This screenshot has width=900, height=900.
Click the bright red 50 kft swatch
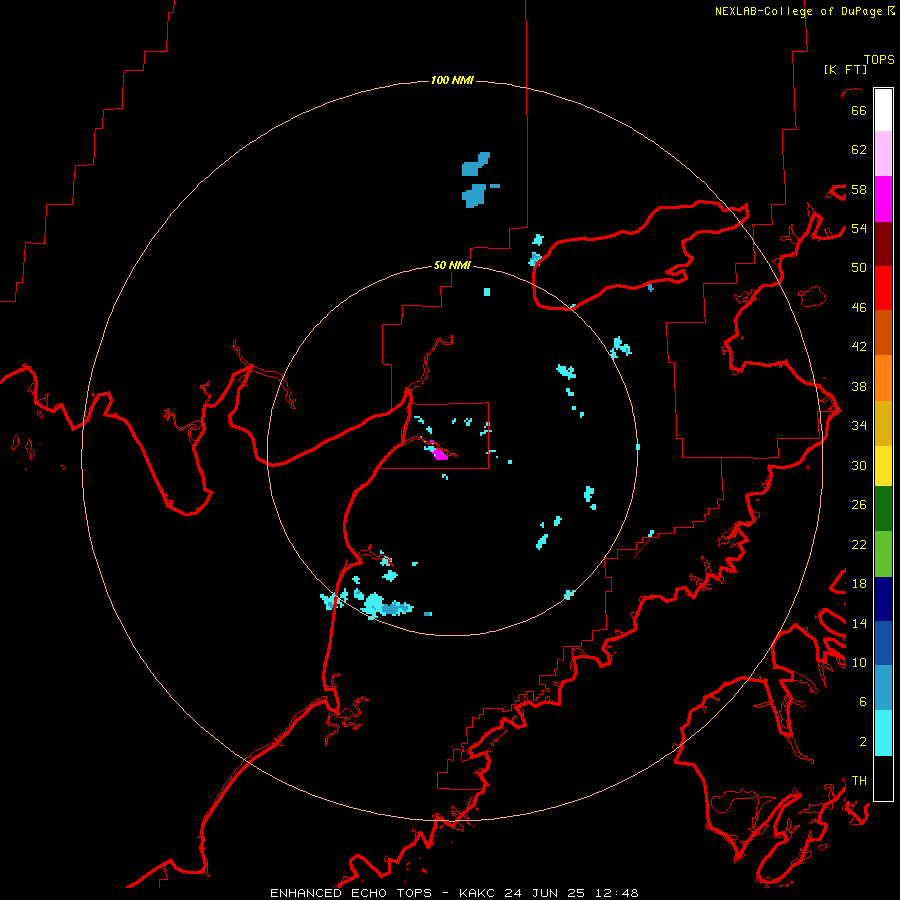883,288
